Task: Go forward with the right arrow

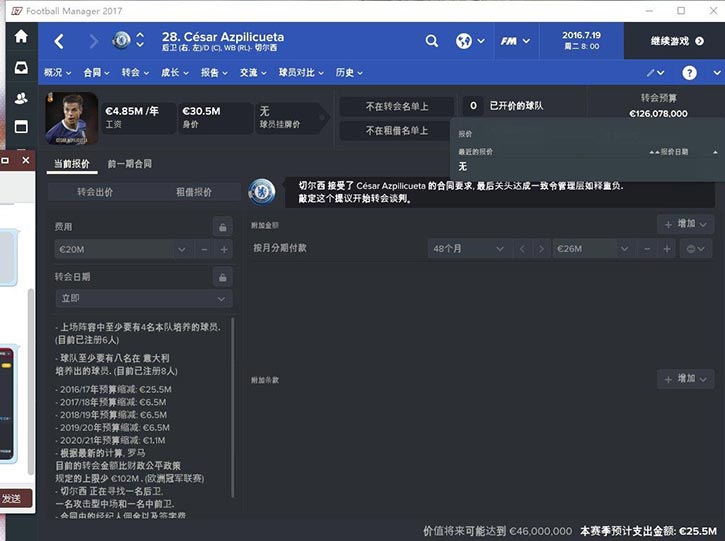Action: [93, 42]
